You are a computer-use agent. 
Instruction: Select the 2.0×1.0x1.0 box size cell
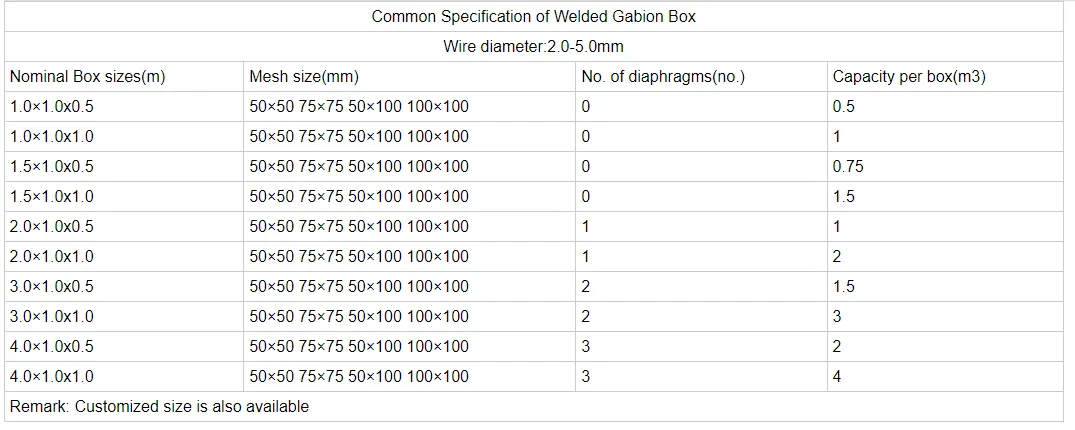click(124, 256)
